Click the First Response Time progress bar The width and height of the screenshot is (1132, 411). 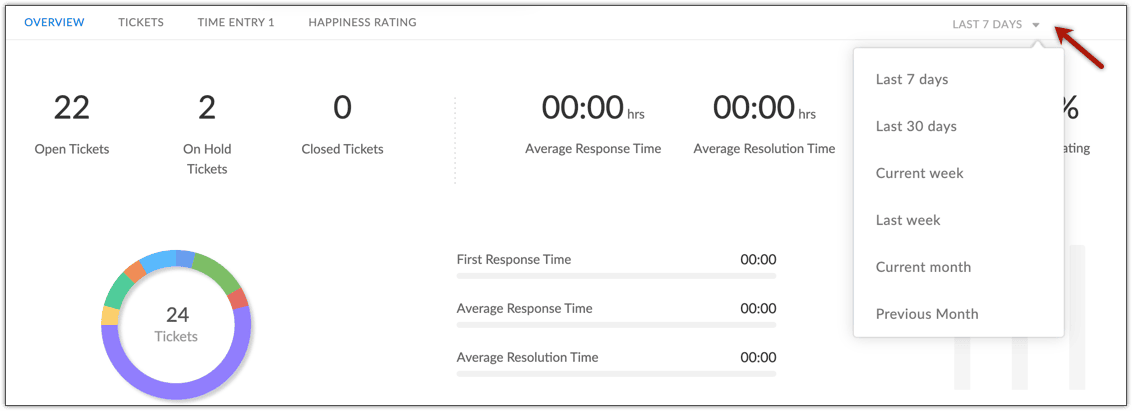pos(616,275)
